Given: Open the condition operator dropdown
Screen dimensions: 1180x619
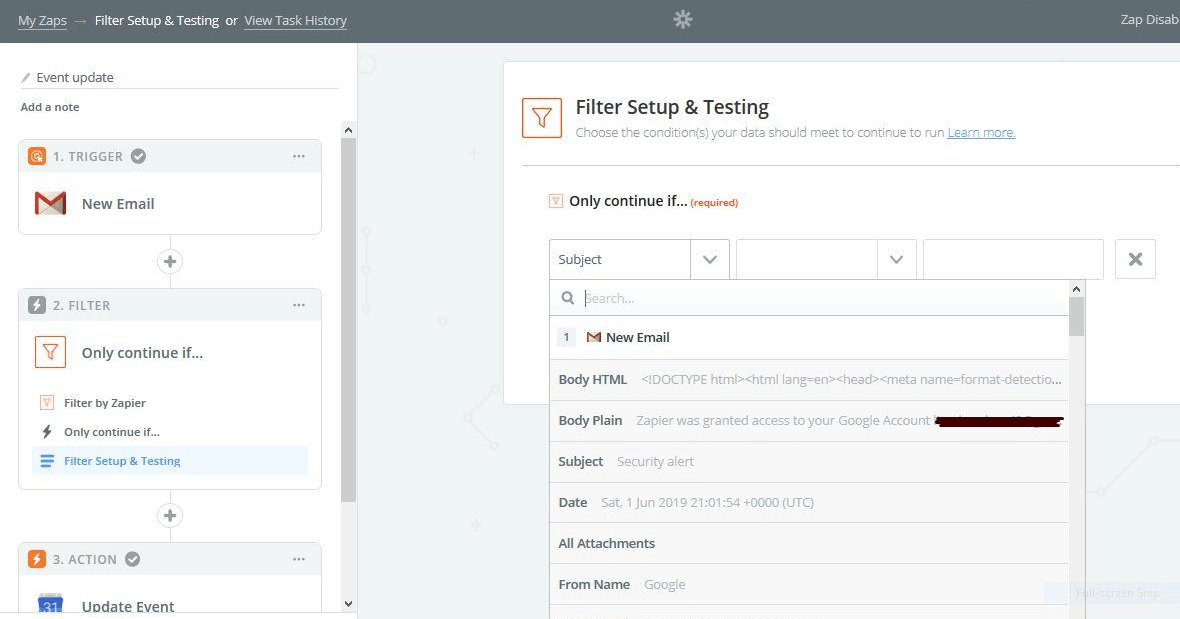Looking at the screenshot, I should (896, 258).
